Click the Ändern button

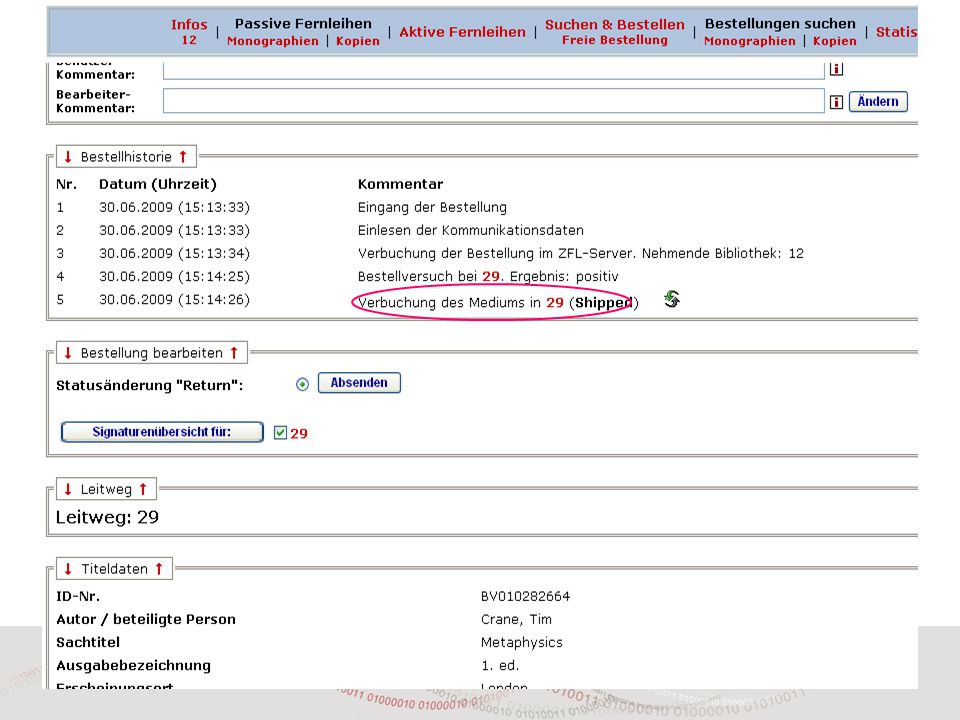click(x=878, y=102)
